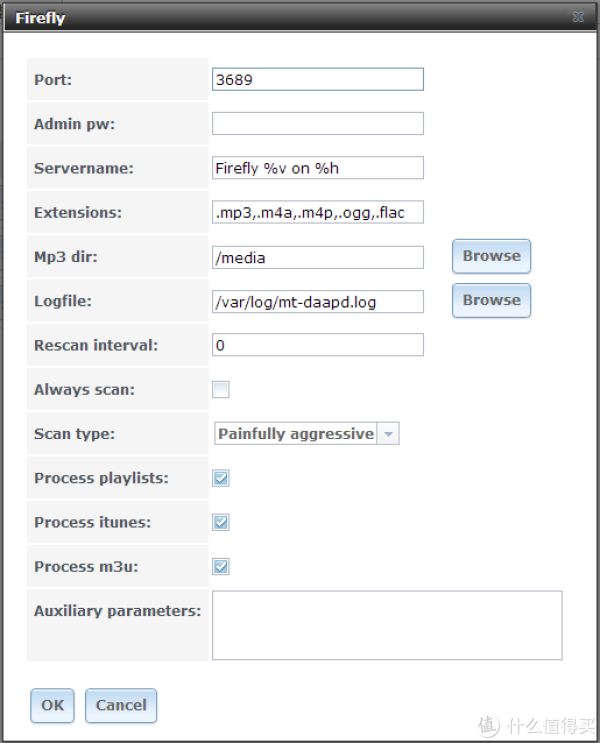Viewport: 600px width, 743px height.
Task: Browse for the Logfile location
Action: (491, 300)
